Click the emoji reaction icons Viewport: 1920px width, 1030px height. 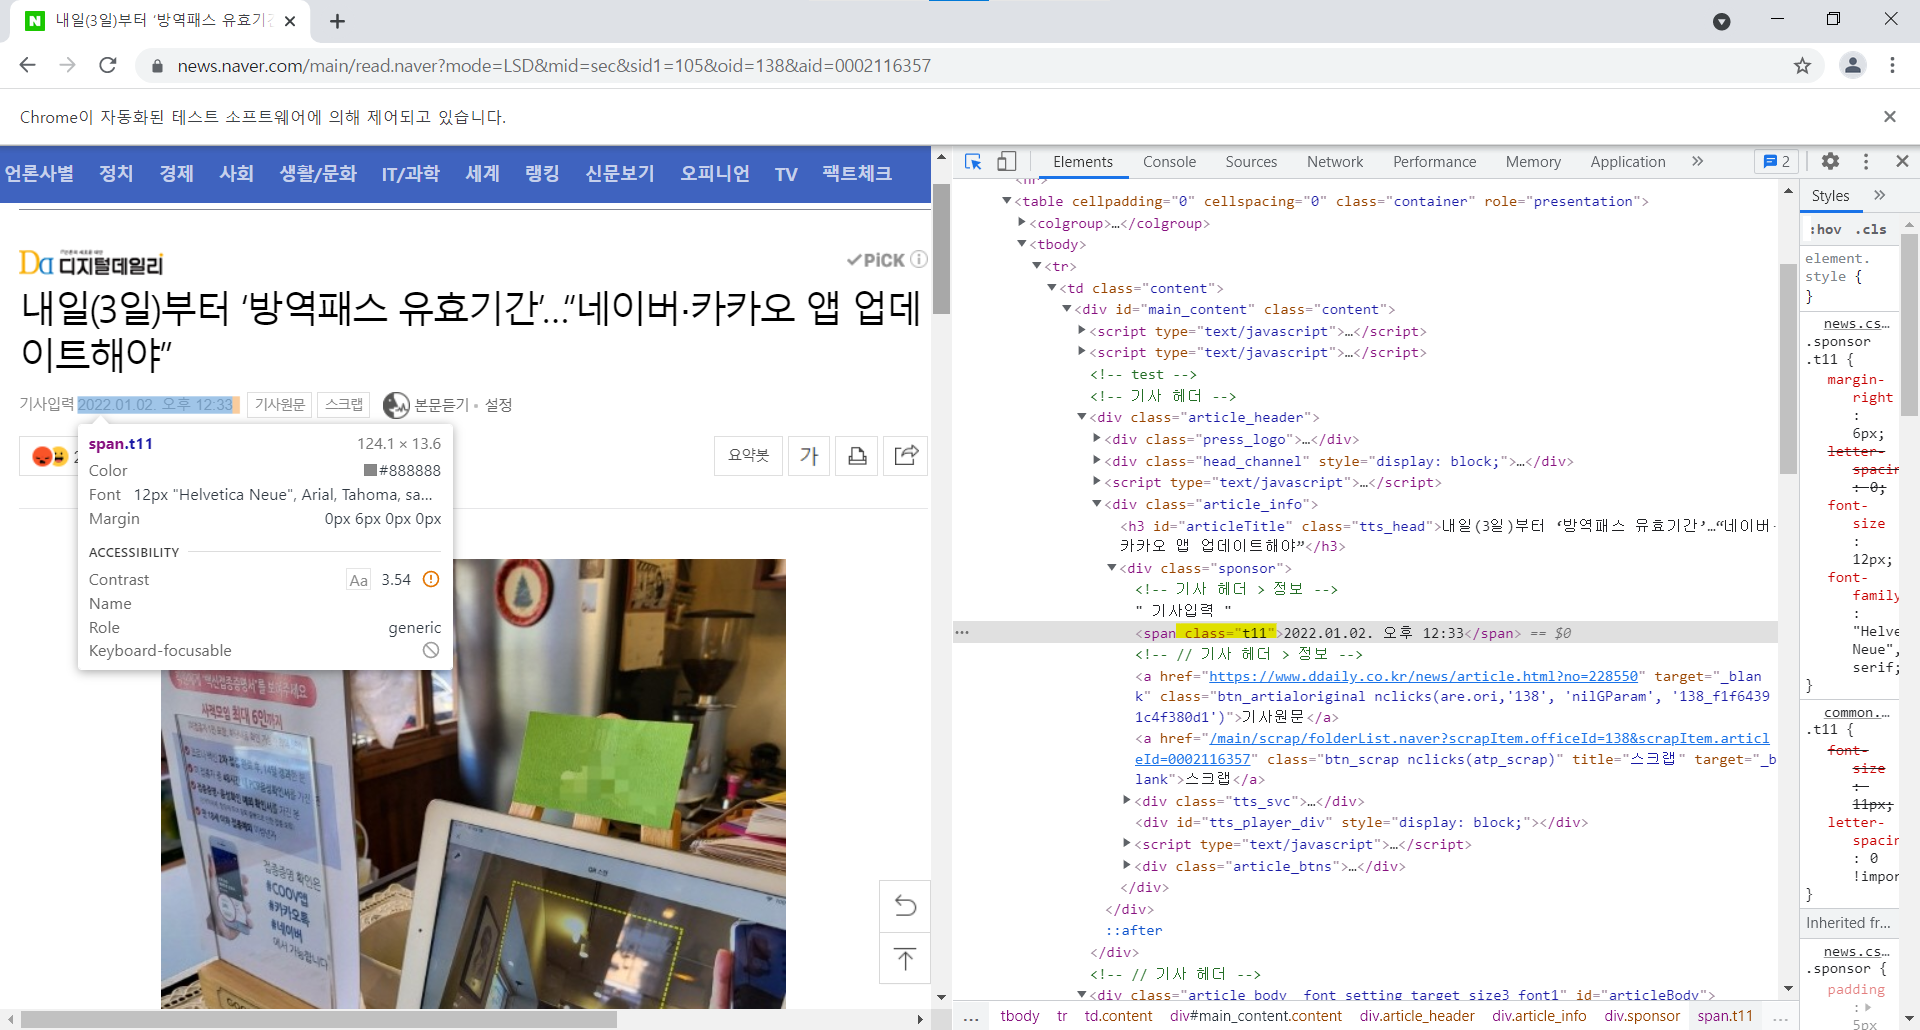tap(49, 456)
